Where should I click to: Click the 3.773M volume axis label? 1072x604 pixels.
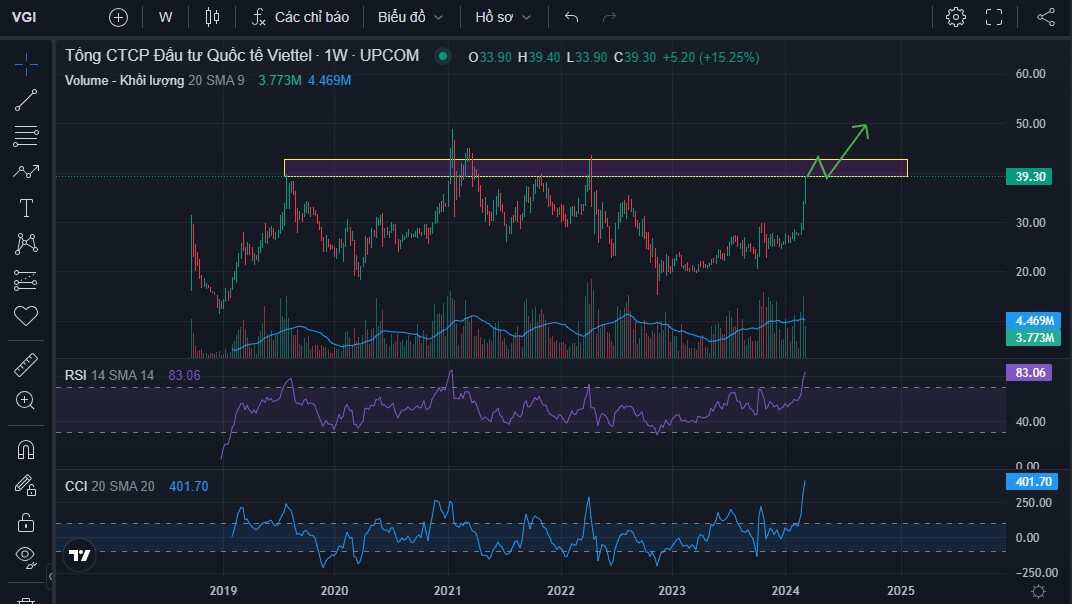tap(1033, 337)
